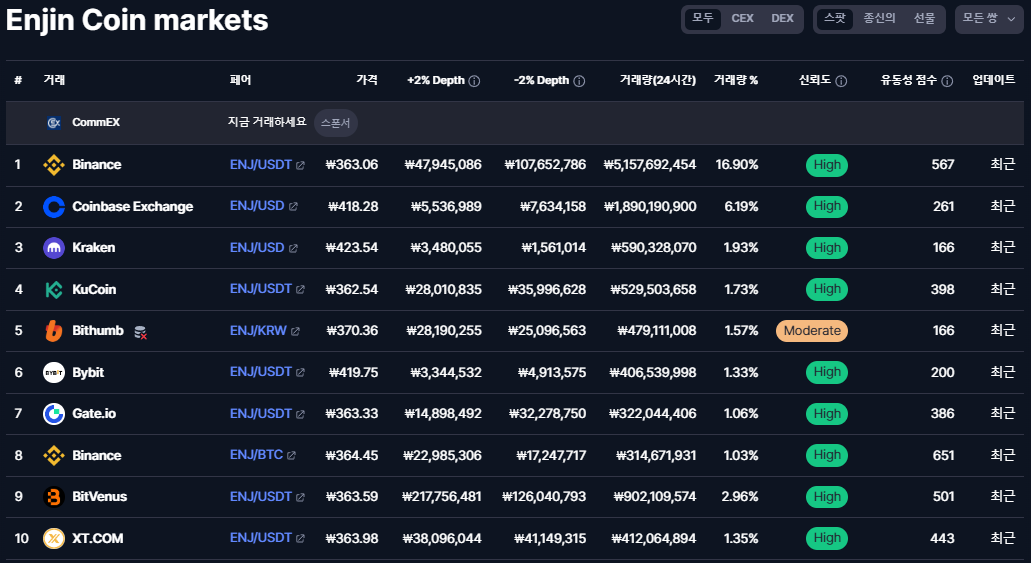Click the KuCoin logo icon
This screenshot has height=563, width=1031.
click(x=54, y=289)
